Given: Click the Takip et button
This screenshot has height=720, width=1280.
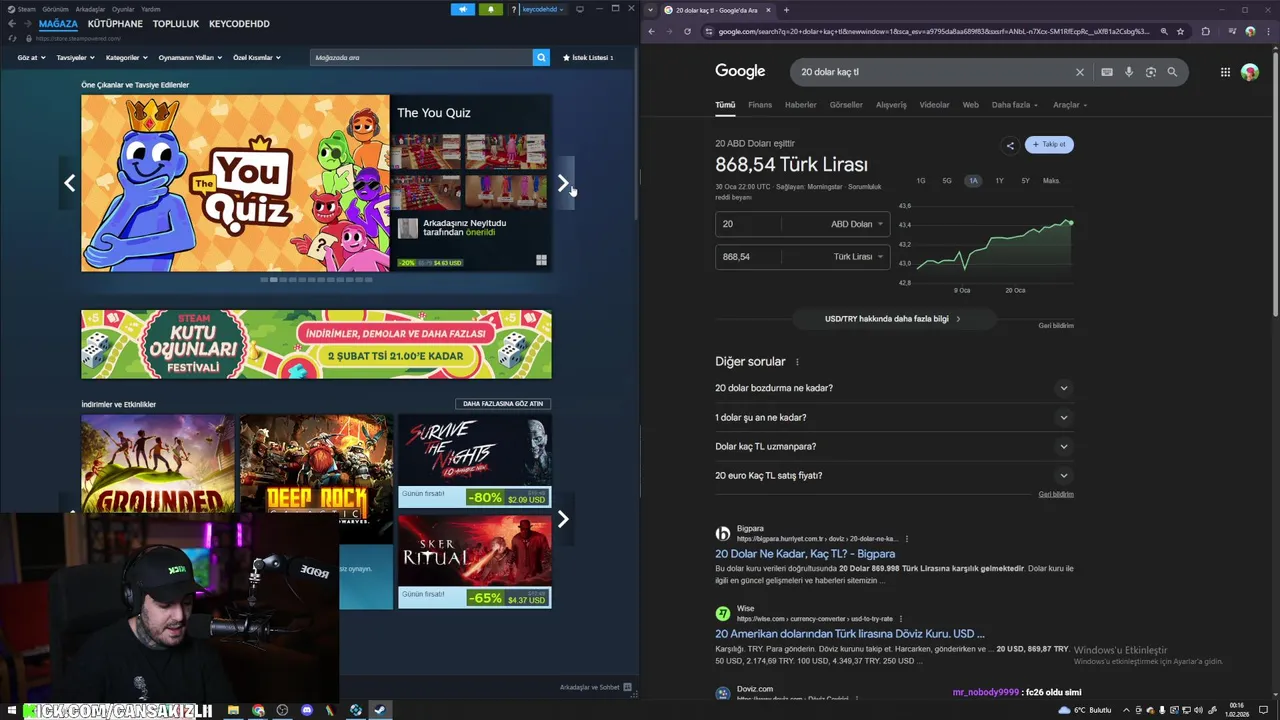Looking at the screenshot, I should click(1049, 145).
